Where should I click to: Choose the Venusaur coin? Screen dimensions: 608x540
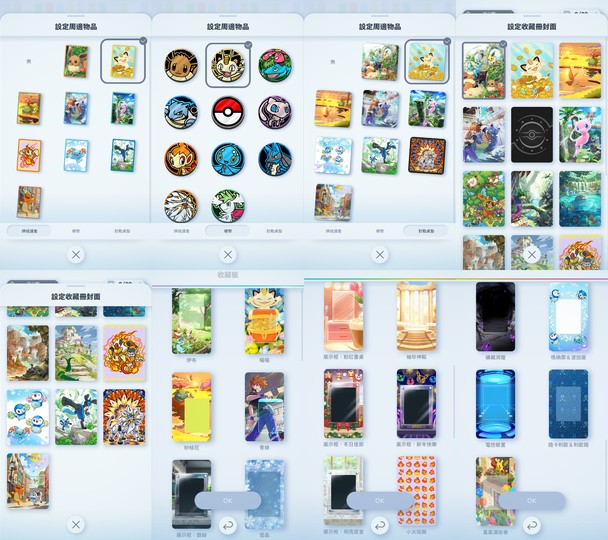tap(275, 65)
